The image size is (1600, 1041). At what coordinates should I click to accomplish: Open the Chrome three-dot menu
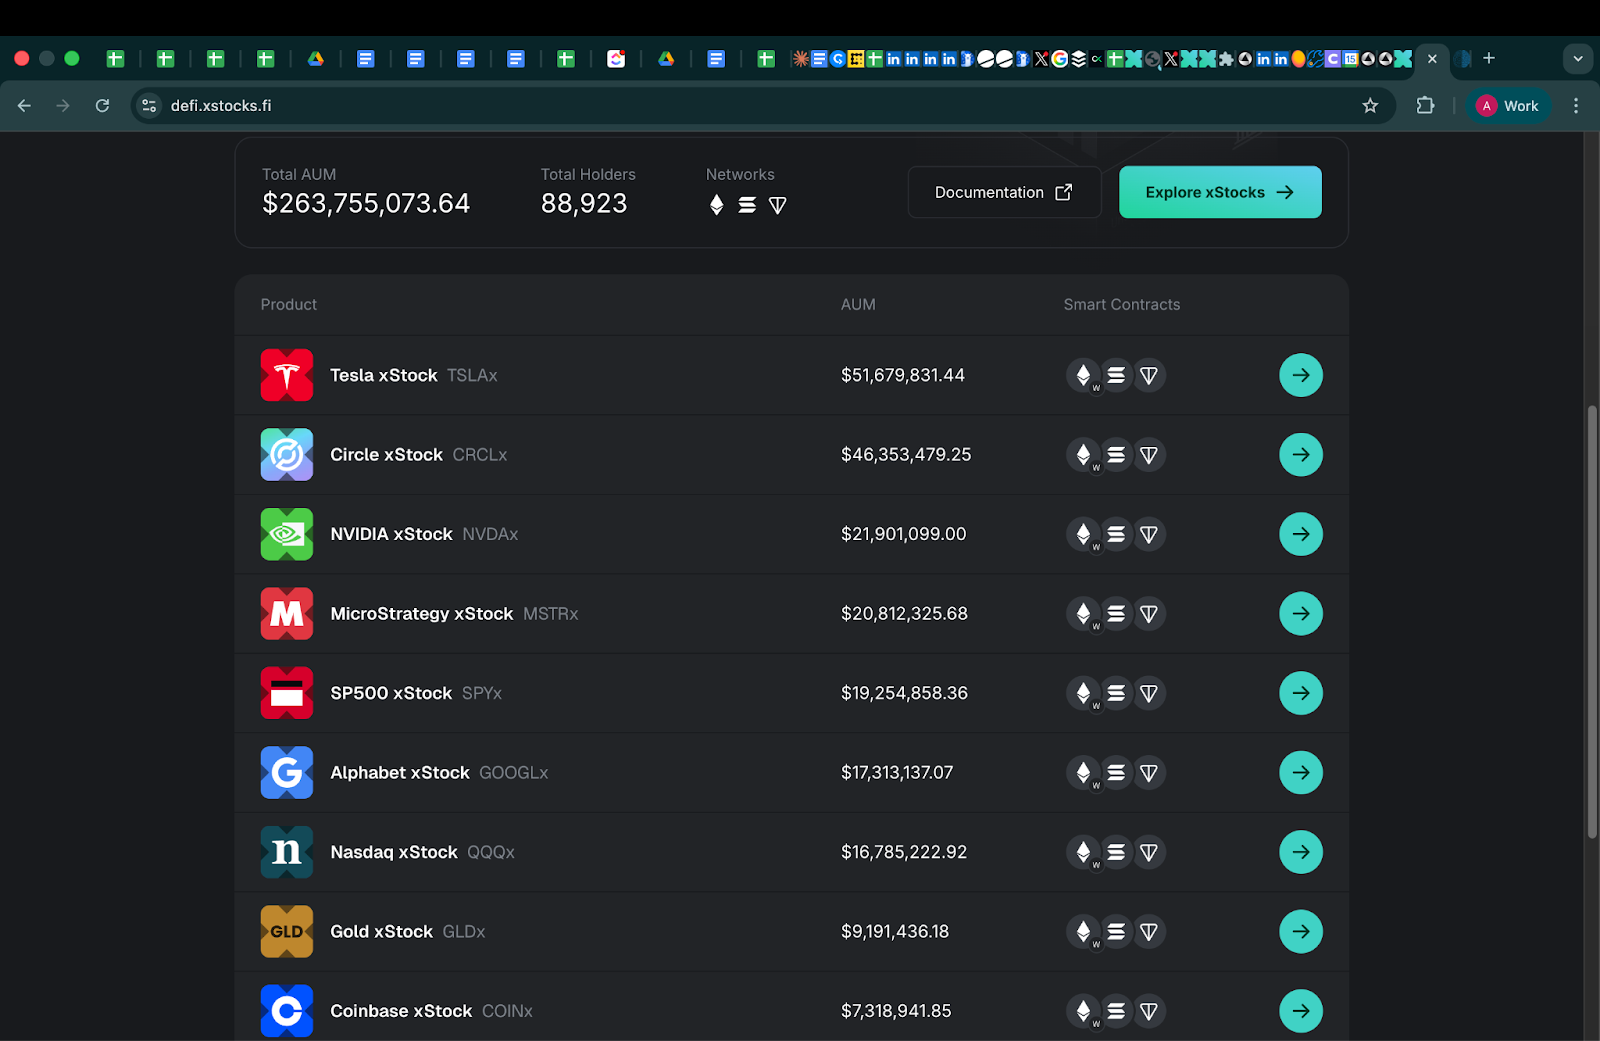(1576, 105)
